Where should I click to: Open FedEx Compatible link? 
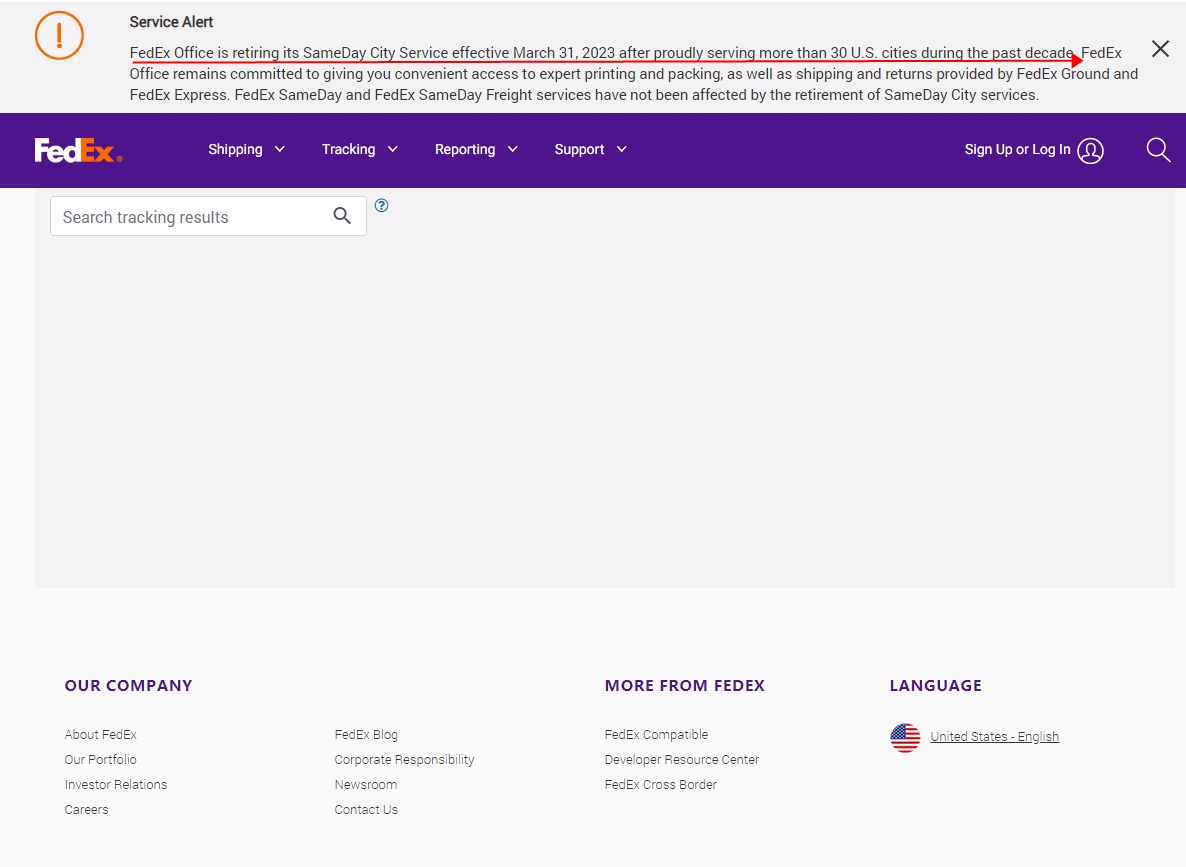pos(657,735)
